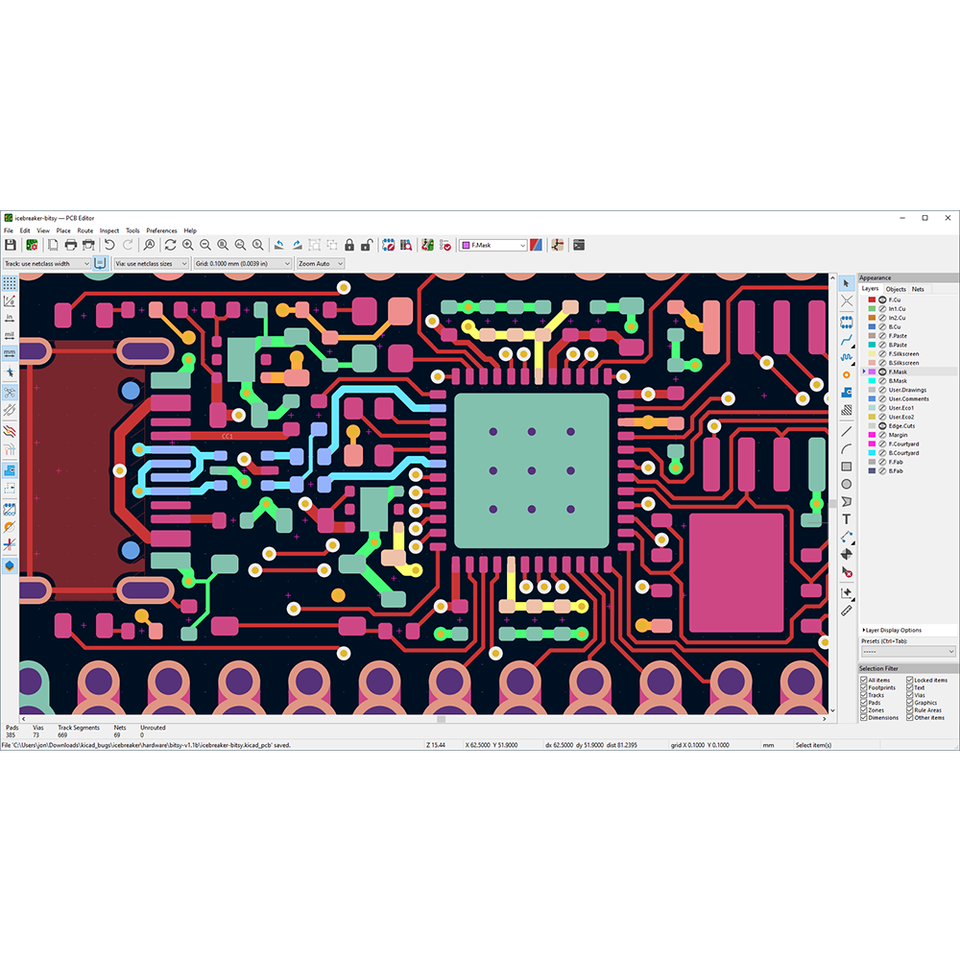This screenshot has width=960, height=960.
Task: Click the F.Cu red color swatch
Action: tap(872, 300)
